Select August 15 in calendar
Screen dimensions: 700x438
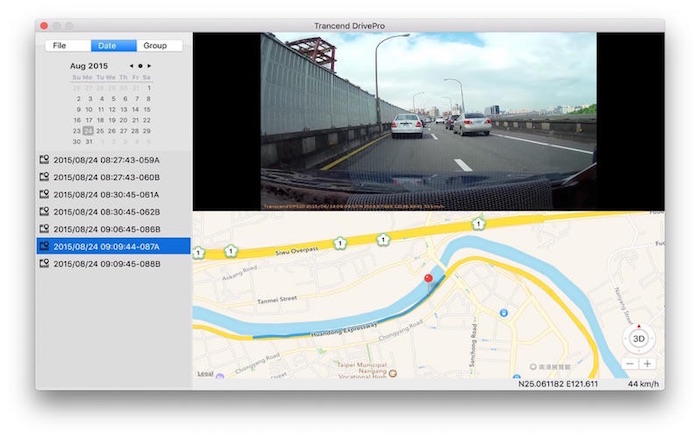coord(147,109)
